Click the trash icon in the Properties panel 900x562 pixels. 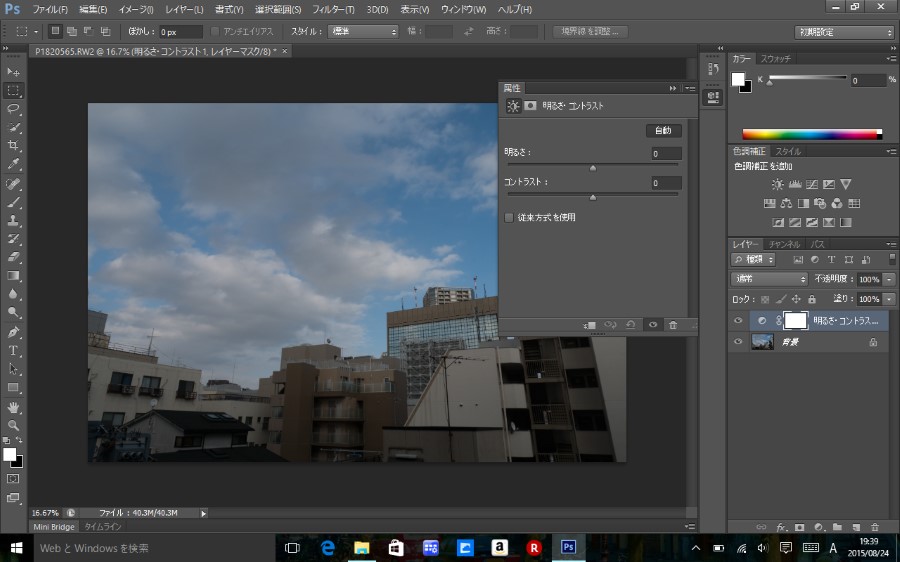pyautogui.click(x=673, y=325)
